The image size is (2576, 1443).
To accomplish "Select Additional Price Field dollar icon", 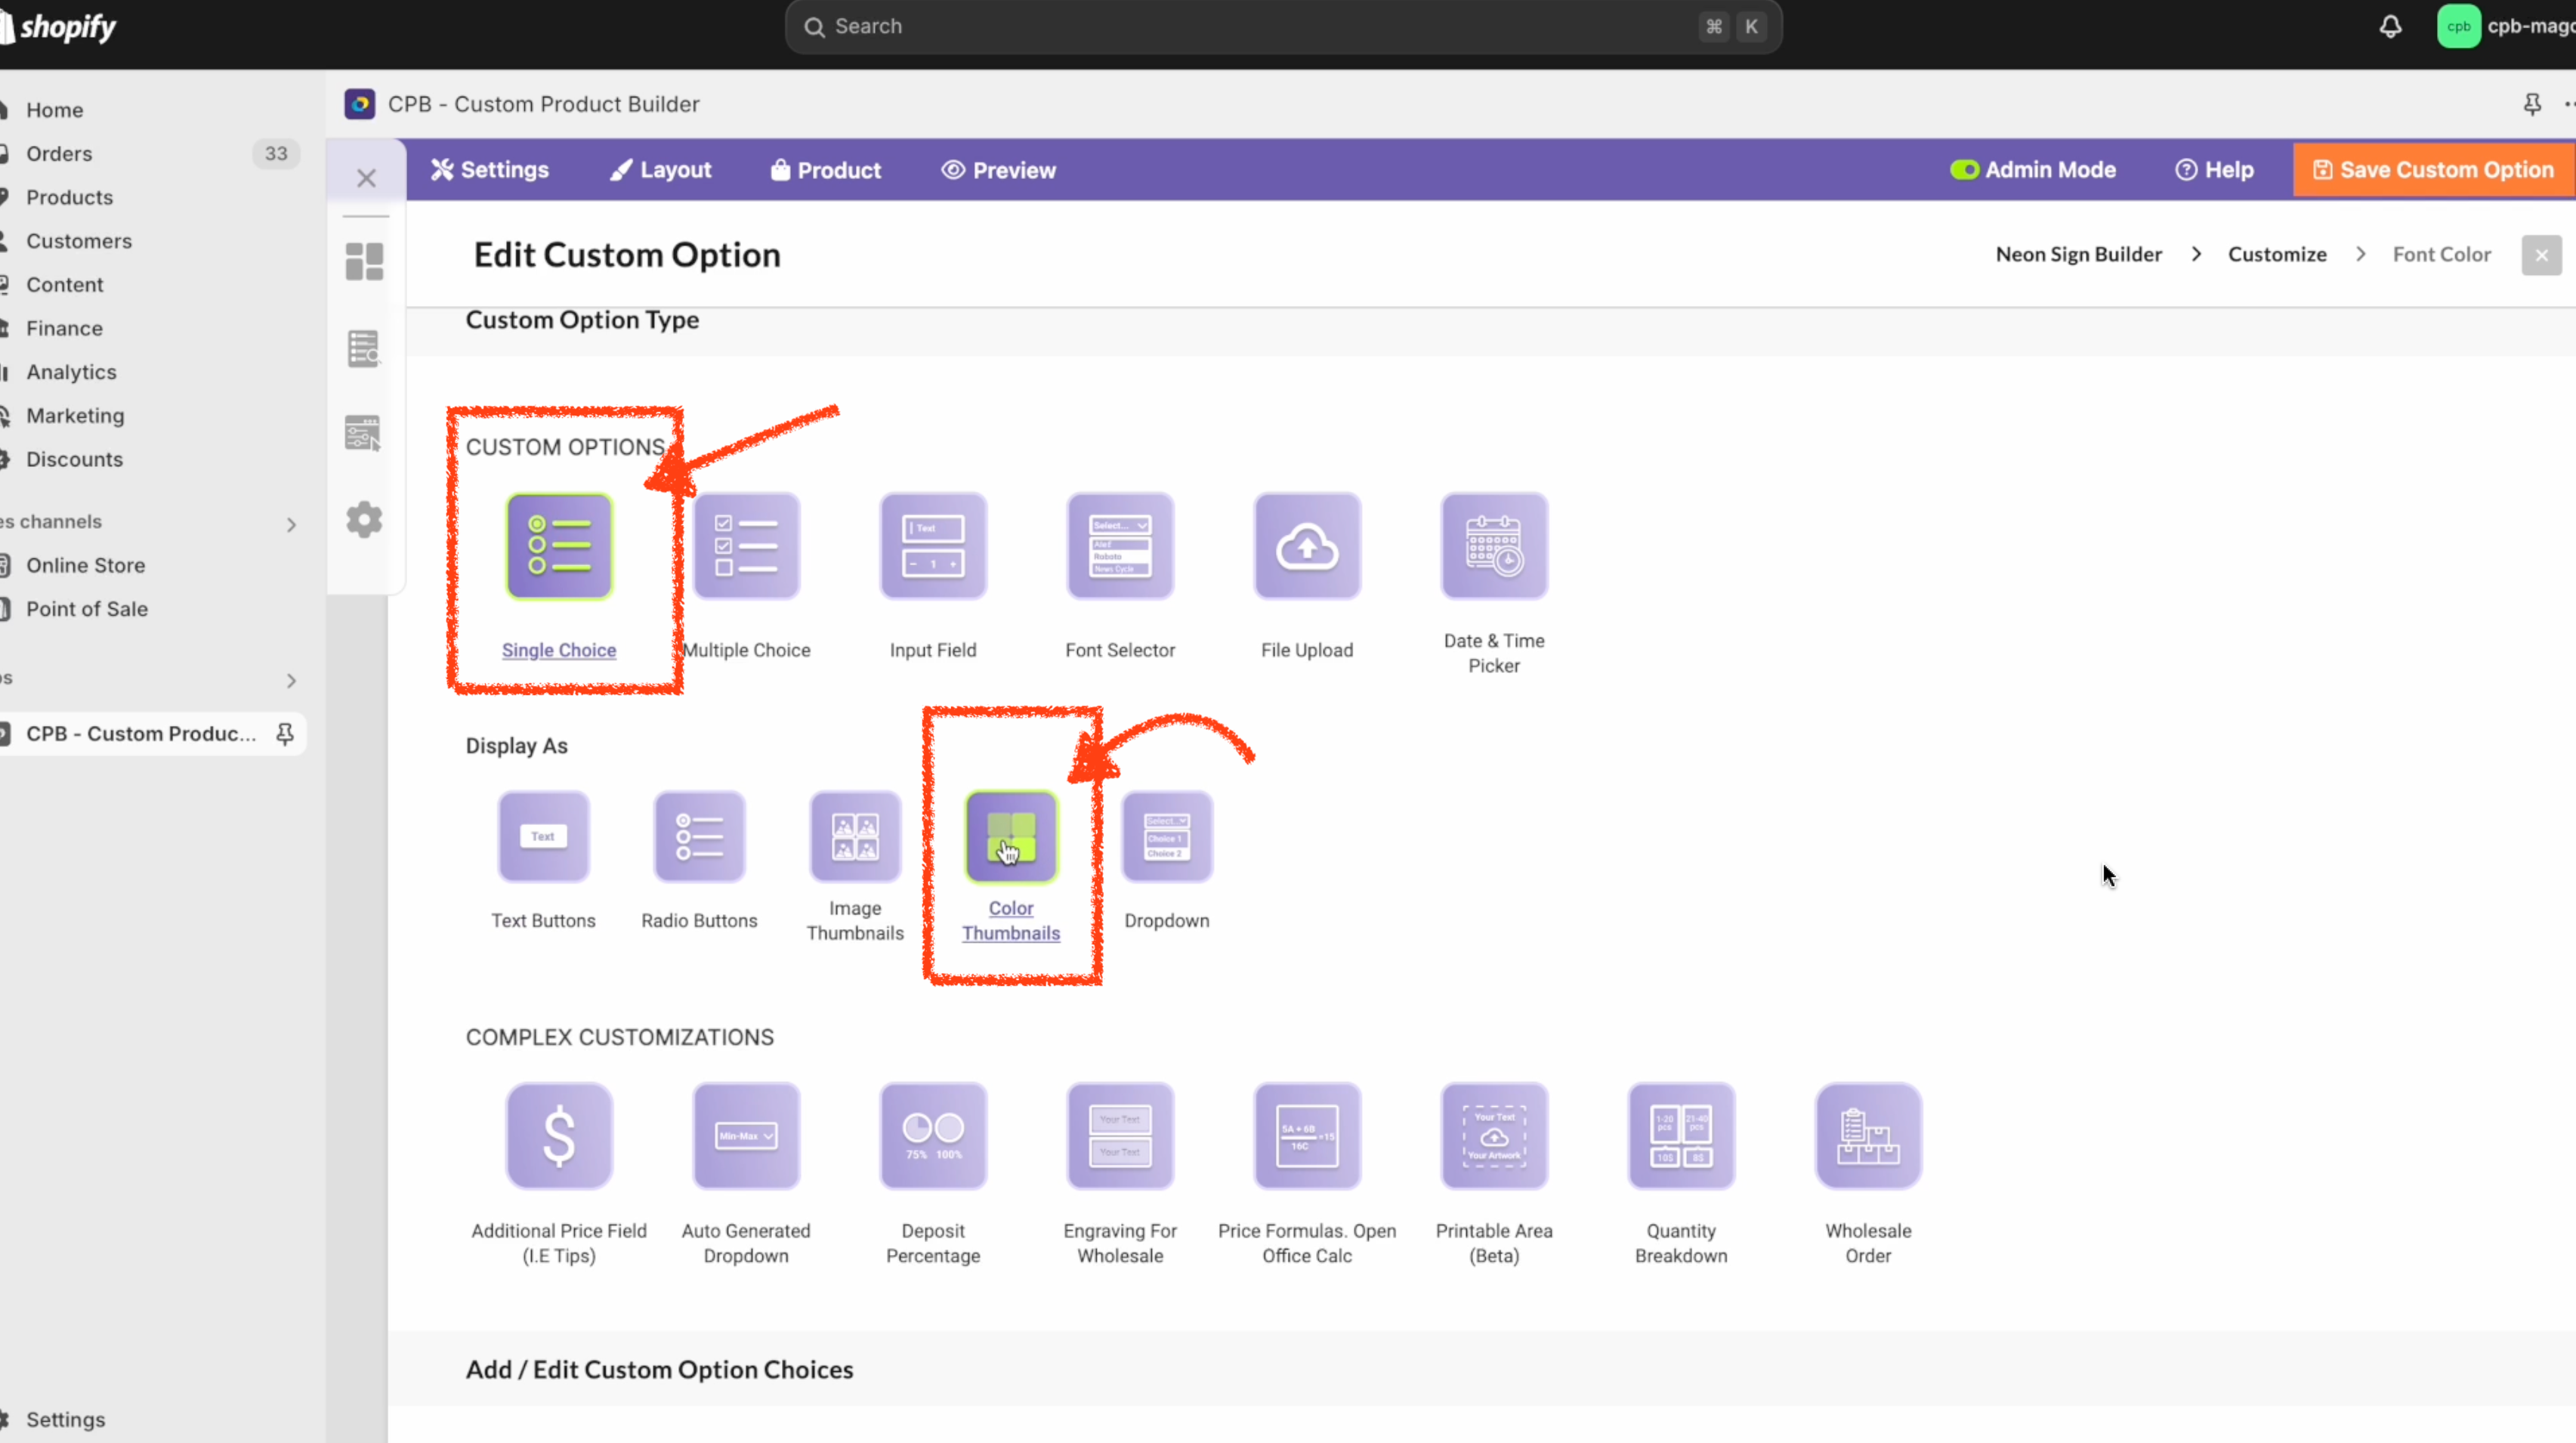I will (x=559, y=1136).
